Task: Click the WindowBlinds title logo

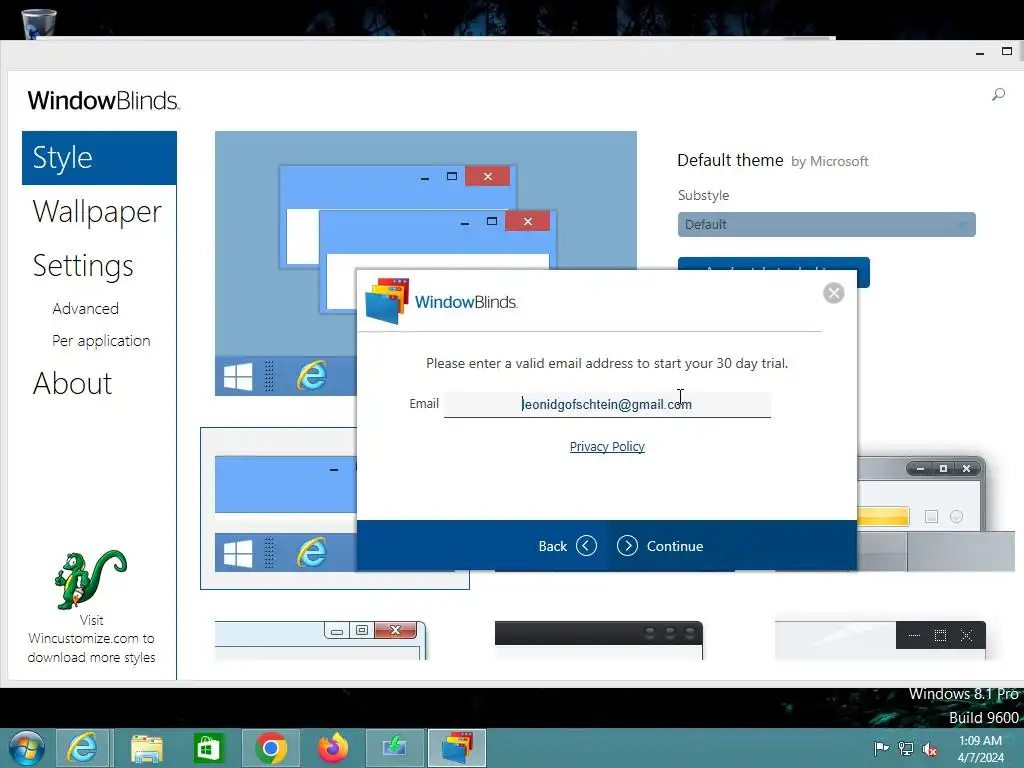Action: [x=103, y=101]
